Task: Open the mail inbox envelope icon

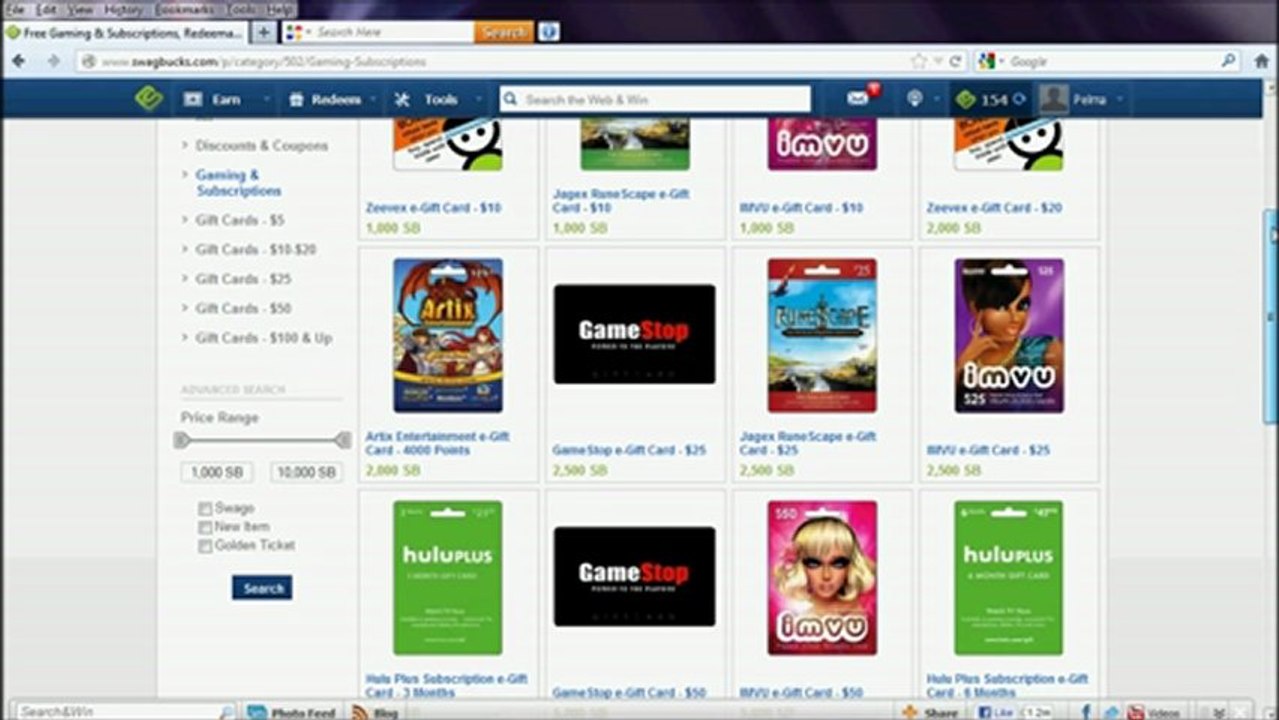Action: pyautogui.click(x=857, y=98)
